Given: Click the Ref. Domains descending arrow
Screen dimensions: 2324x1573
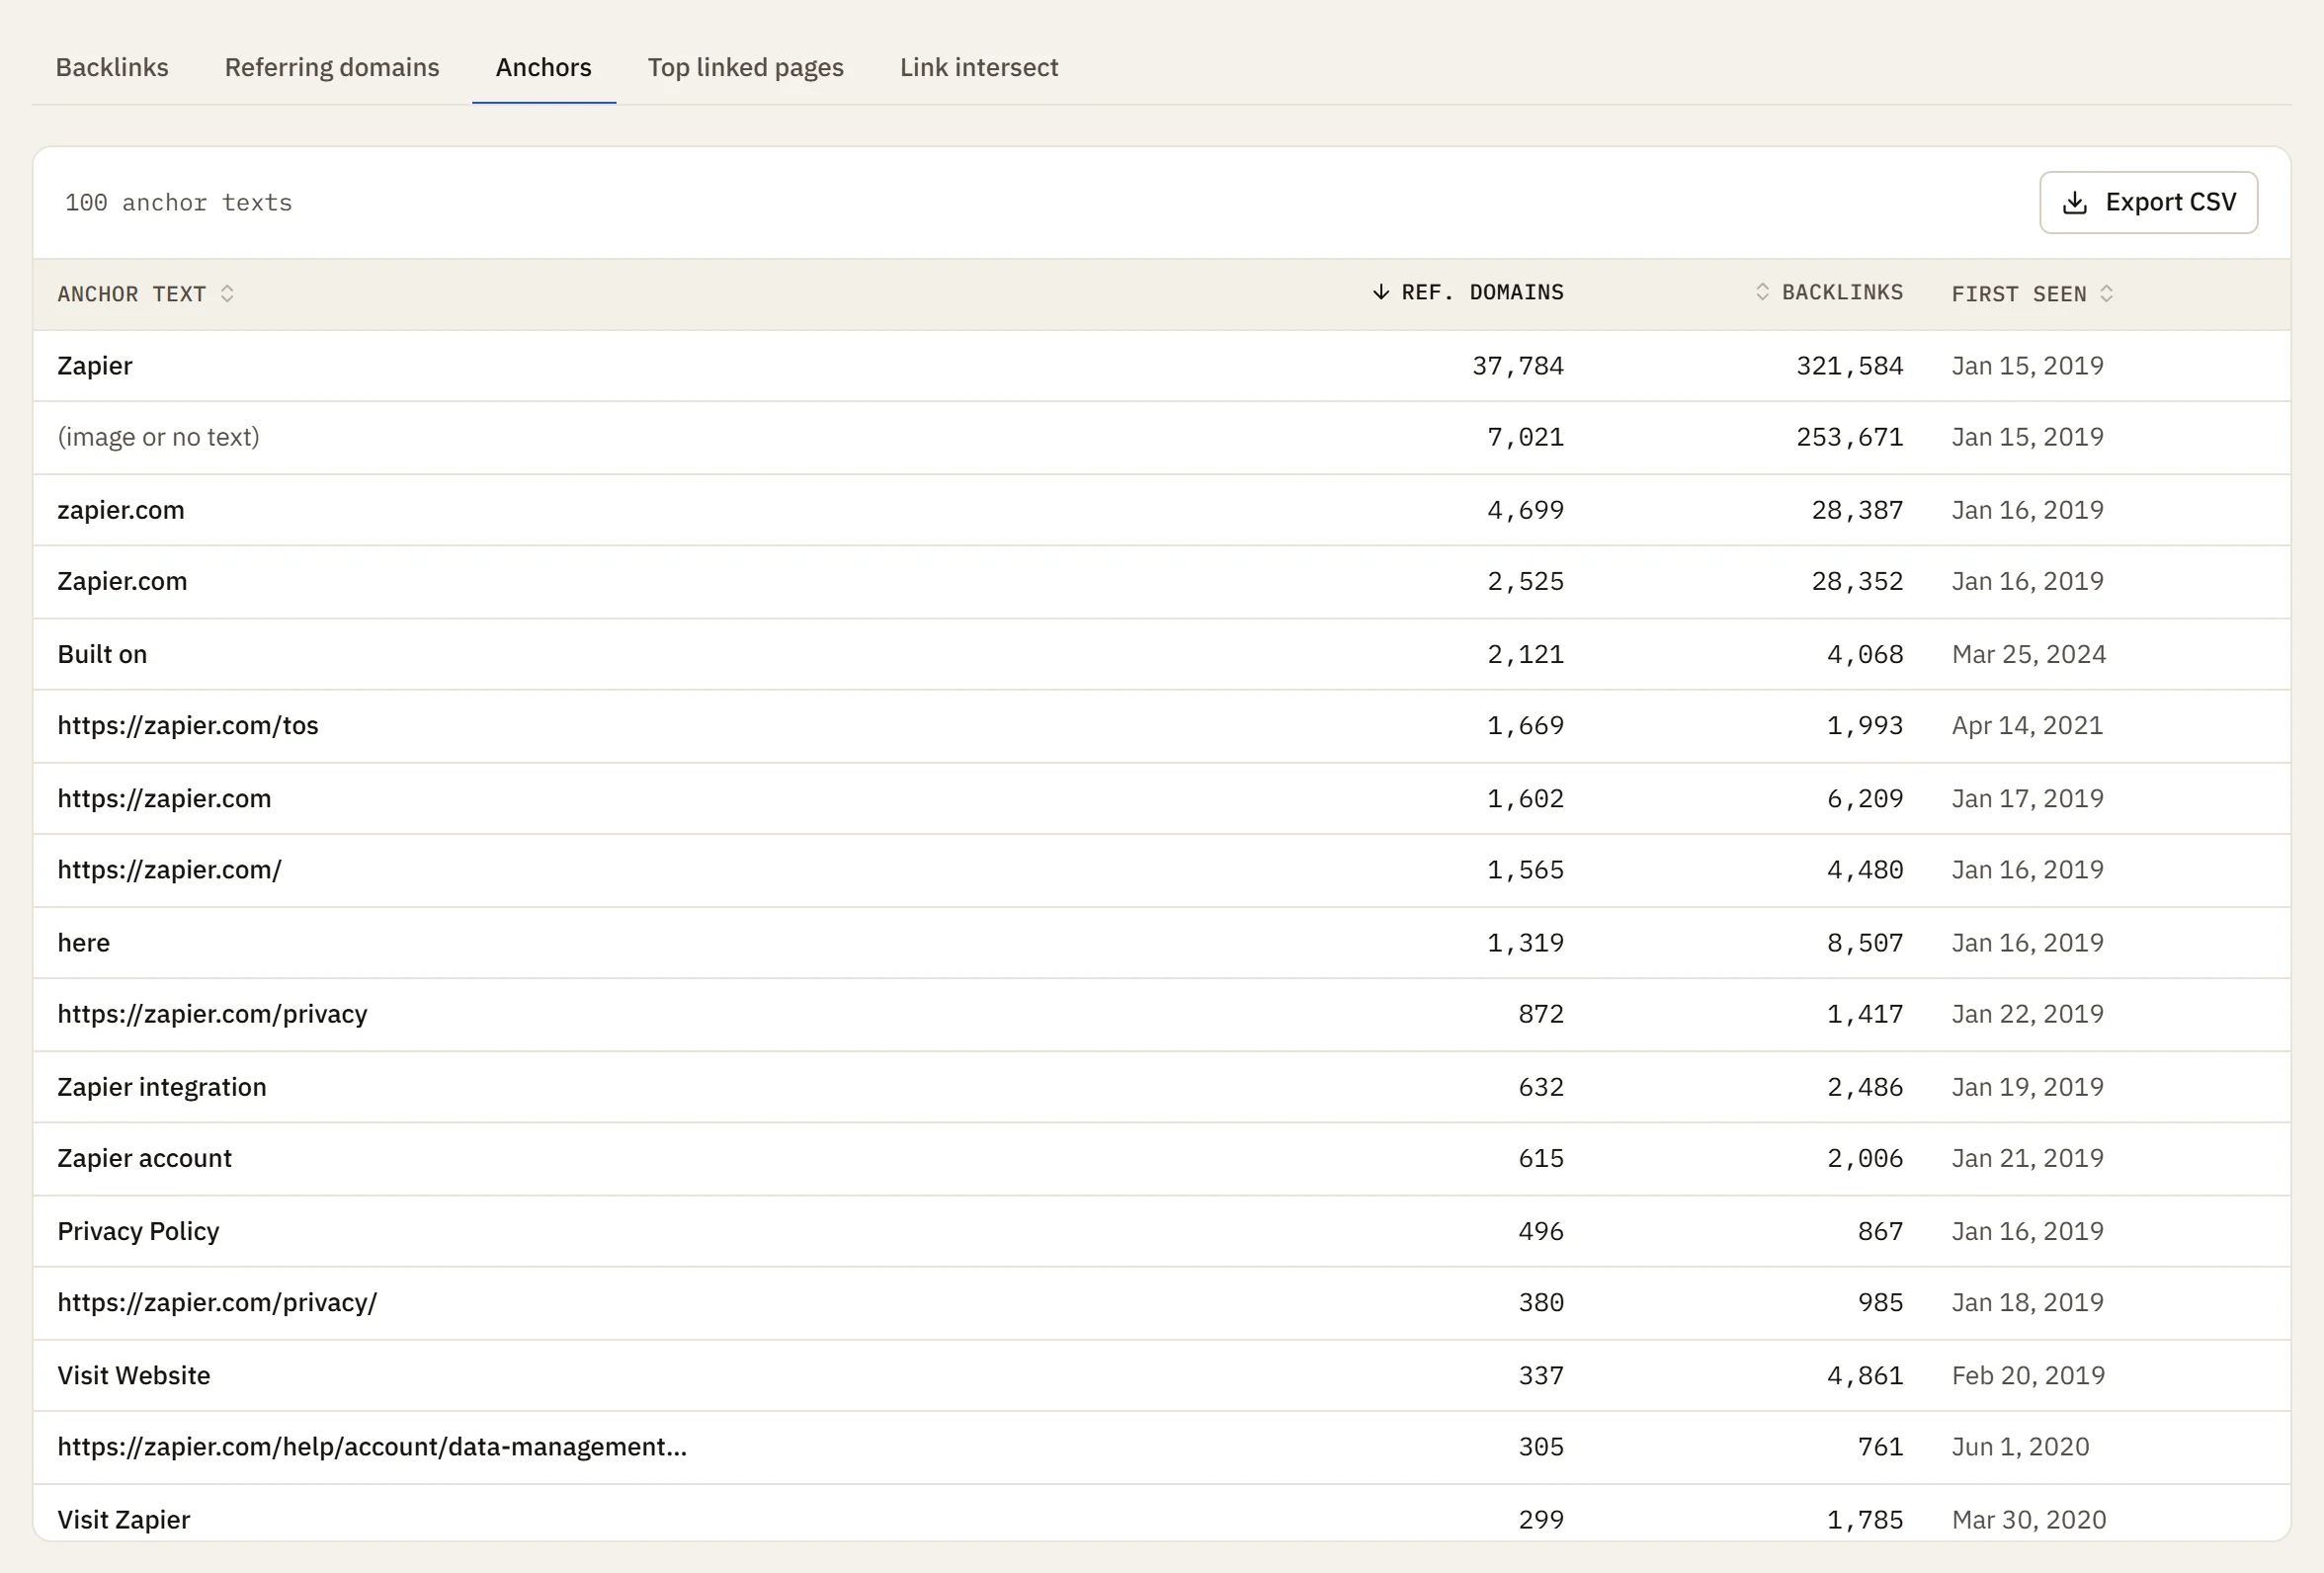Looking at the screenshot, I should 1381,291.
